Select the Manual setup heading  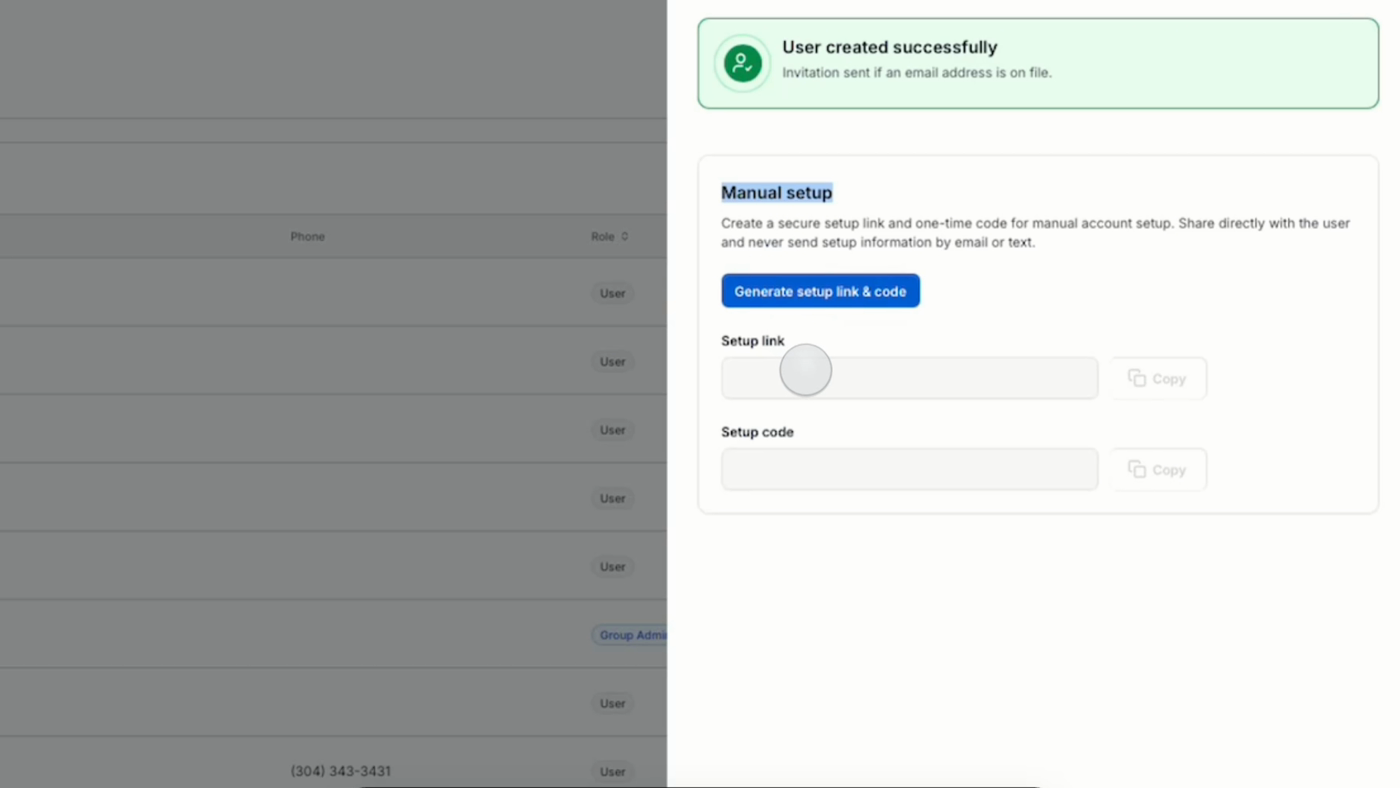pos(776,192)
